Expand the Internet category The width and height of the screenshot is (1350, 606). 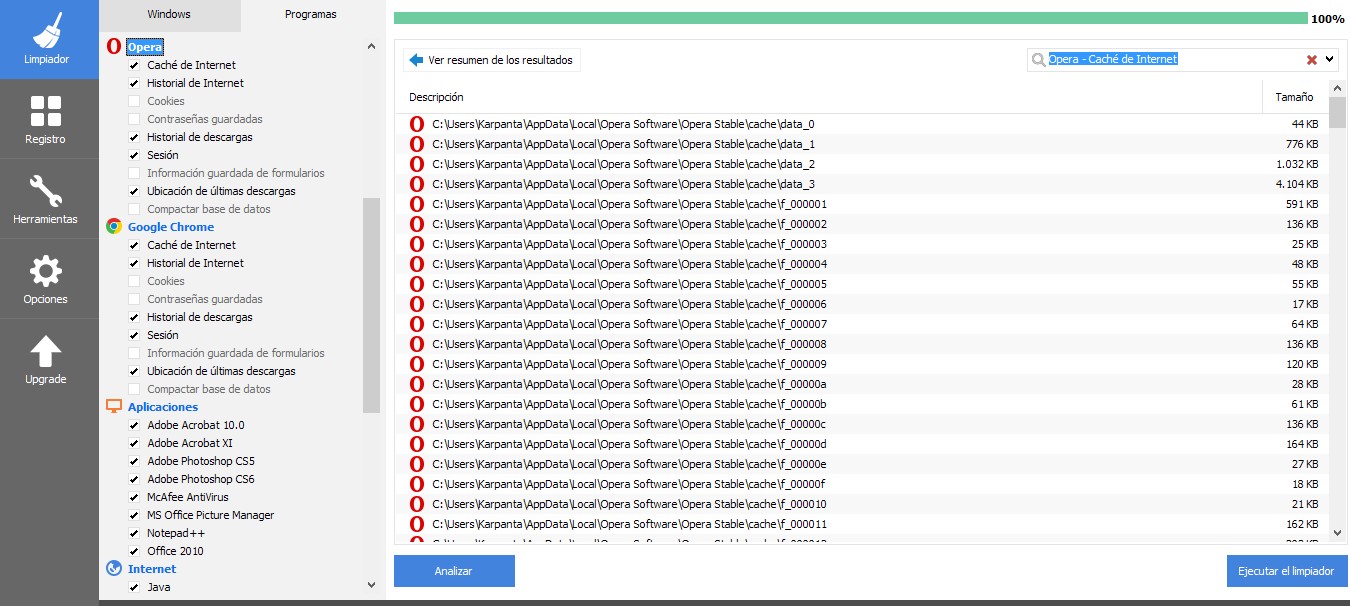coord(371,585)
